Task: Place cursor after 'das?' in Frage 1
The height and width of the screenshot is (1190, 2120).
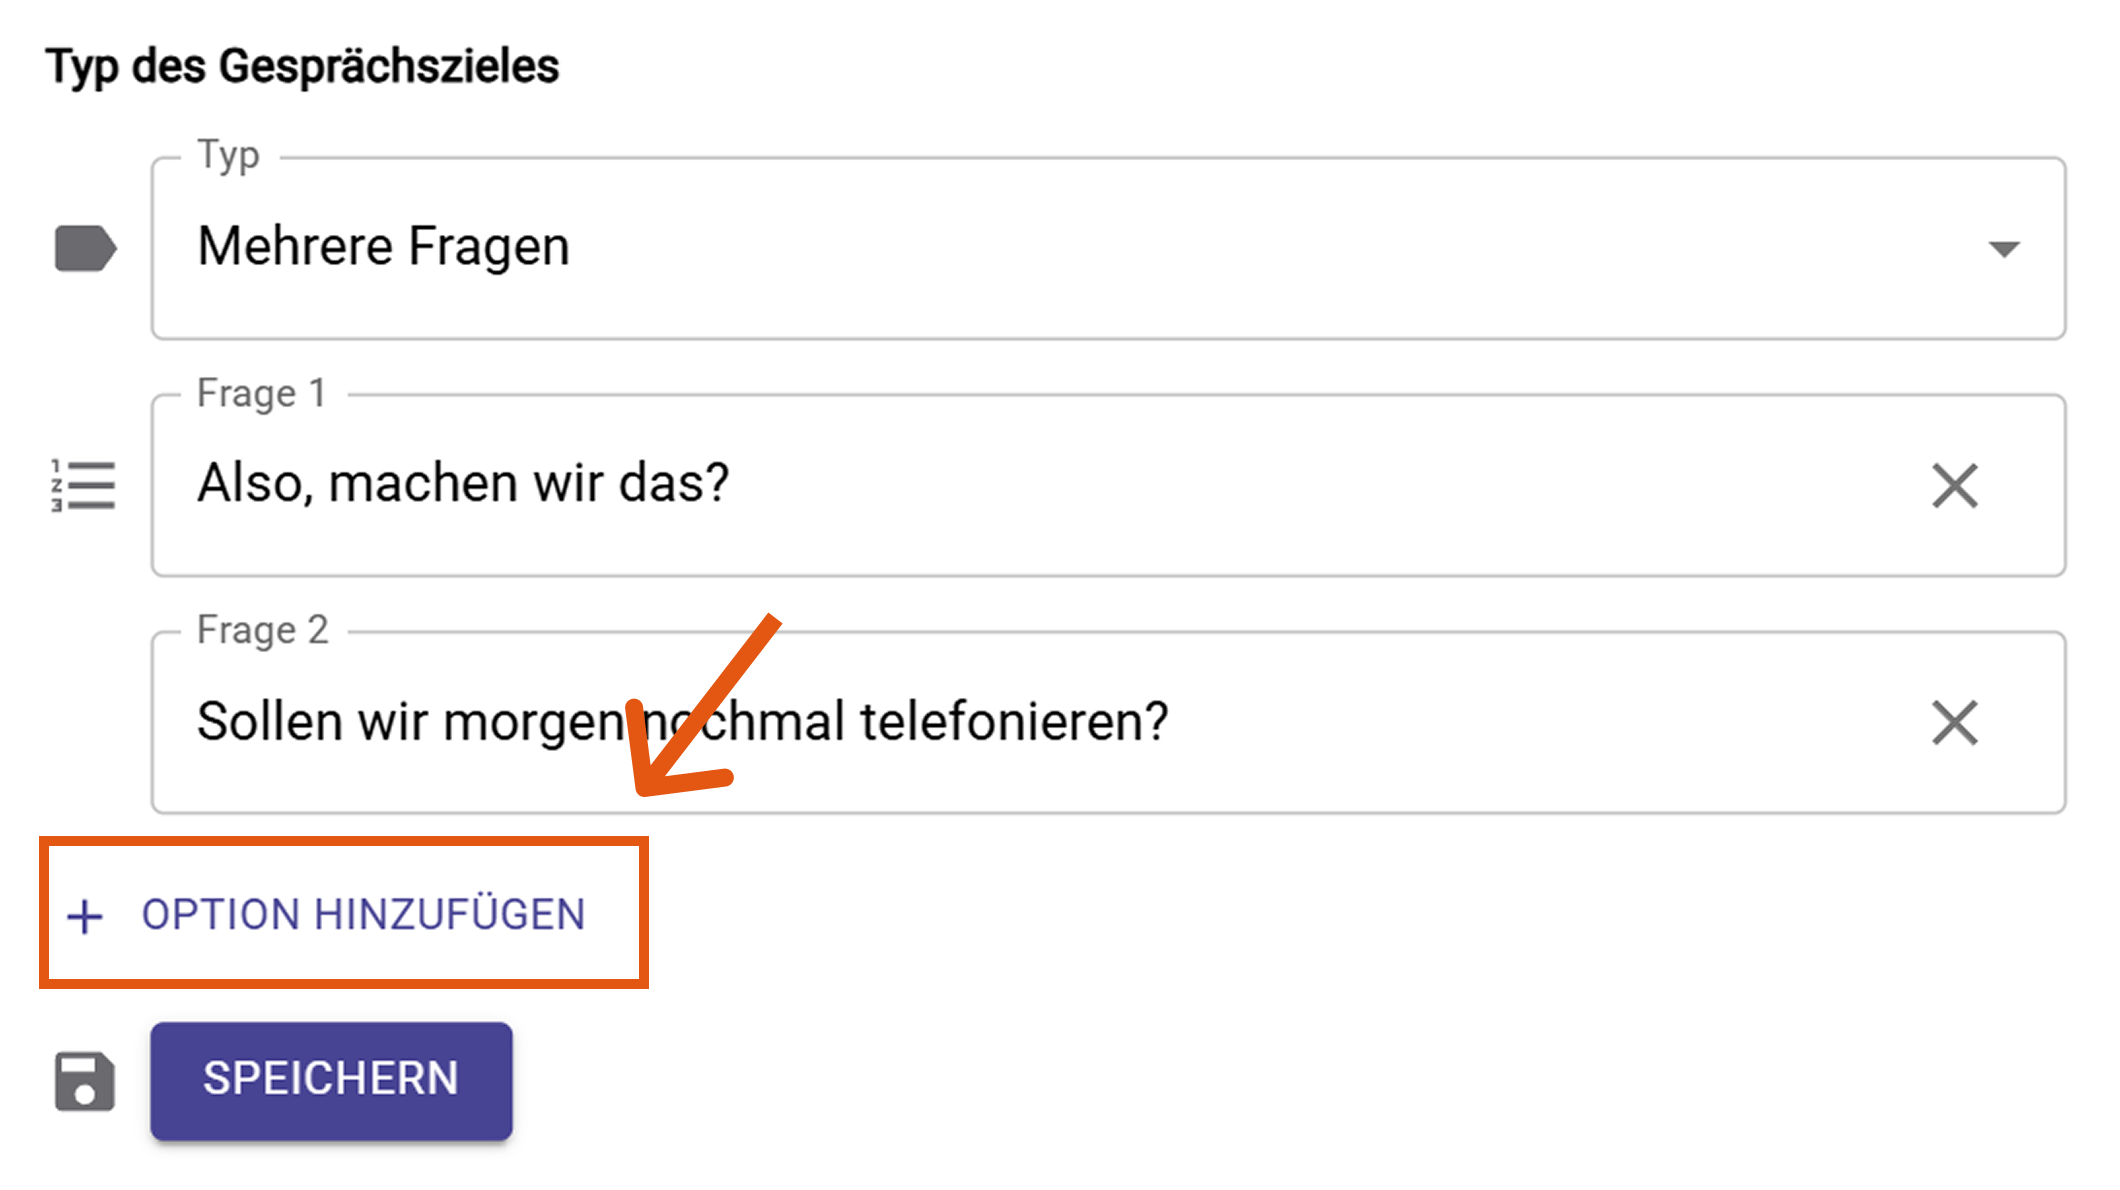Action: [732, 485]
